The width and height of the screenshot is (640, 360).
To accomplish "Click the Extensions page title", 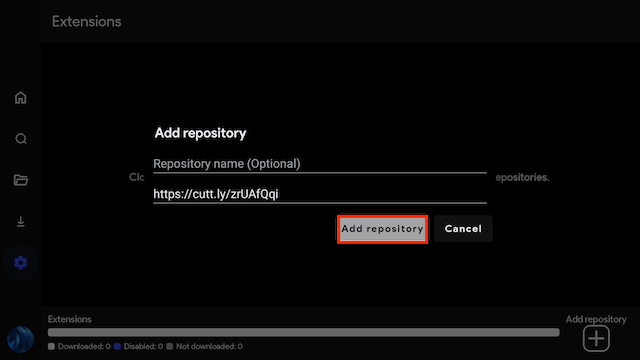I will tap(87, 22).
